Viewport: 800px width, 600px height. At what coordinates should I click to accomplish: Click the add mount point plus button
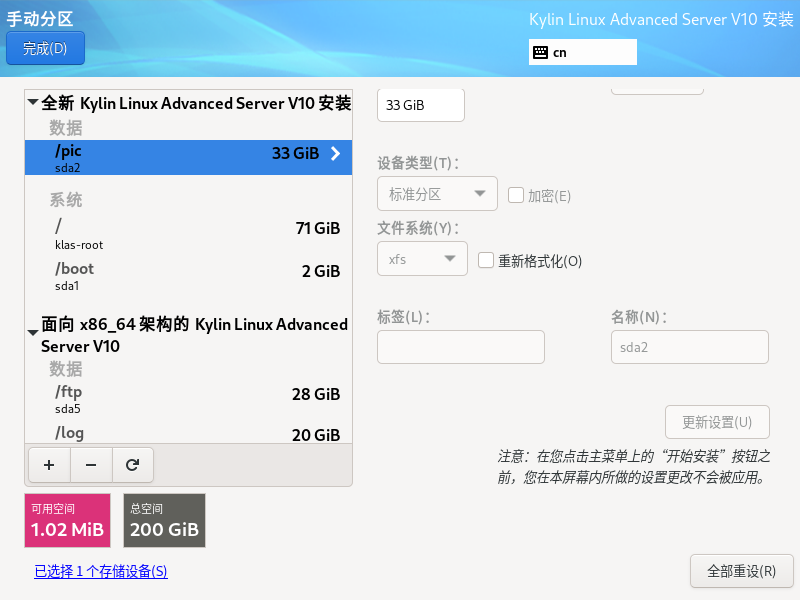(x=49, y=465)
